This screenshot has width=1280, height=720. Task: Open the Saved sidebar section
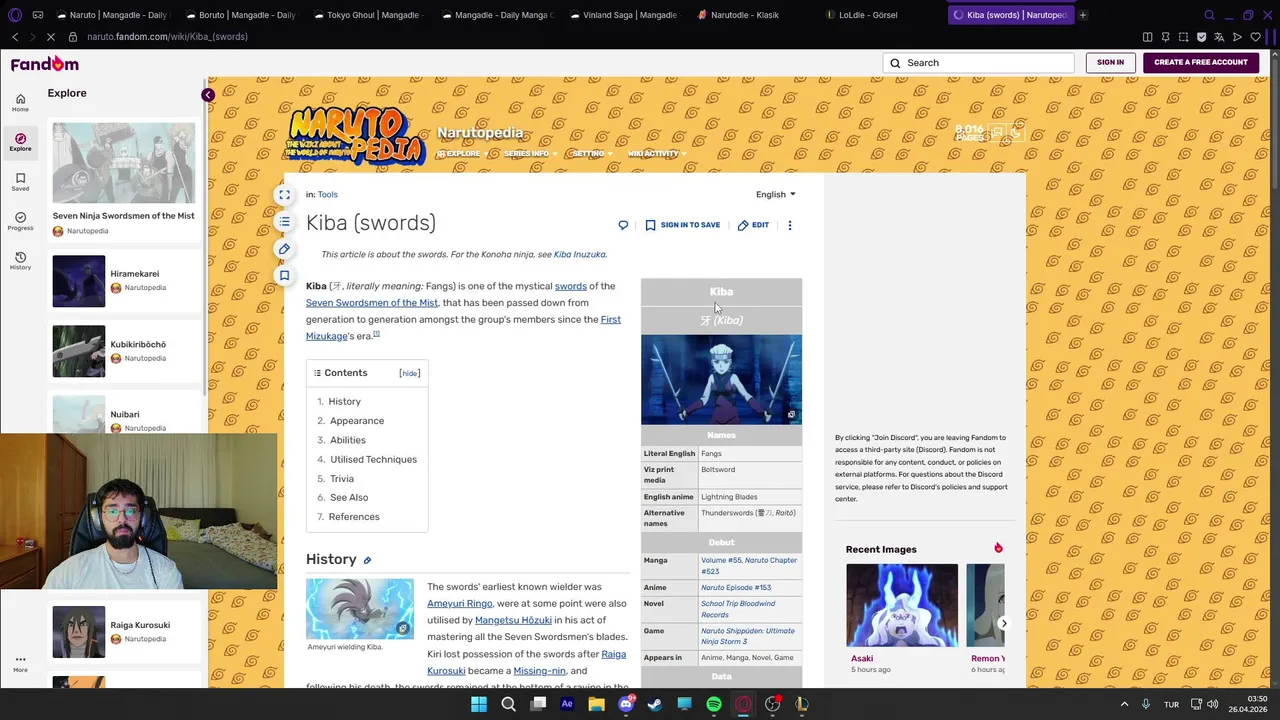tap(20, 182)
